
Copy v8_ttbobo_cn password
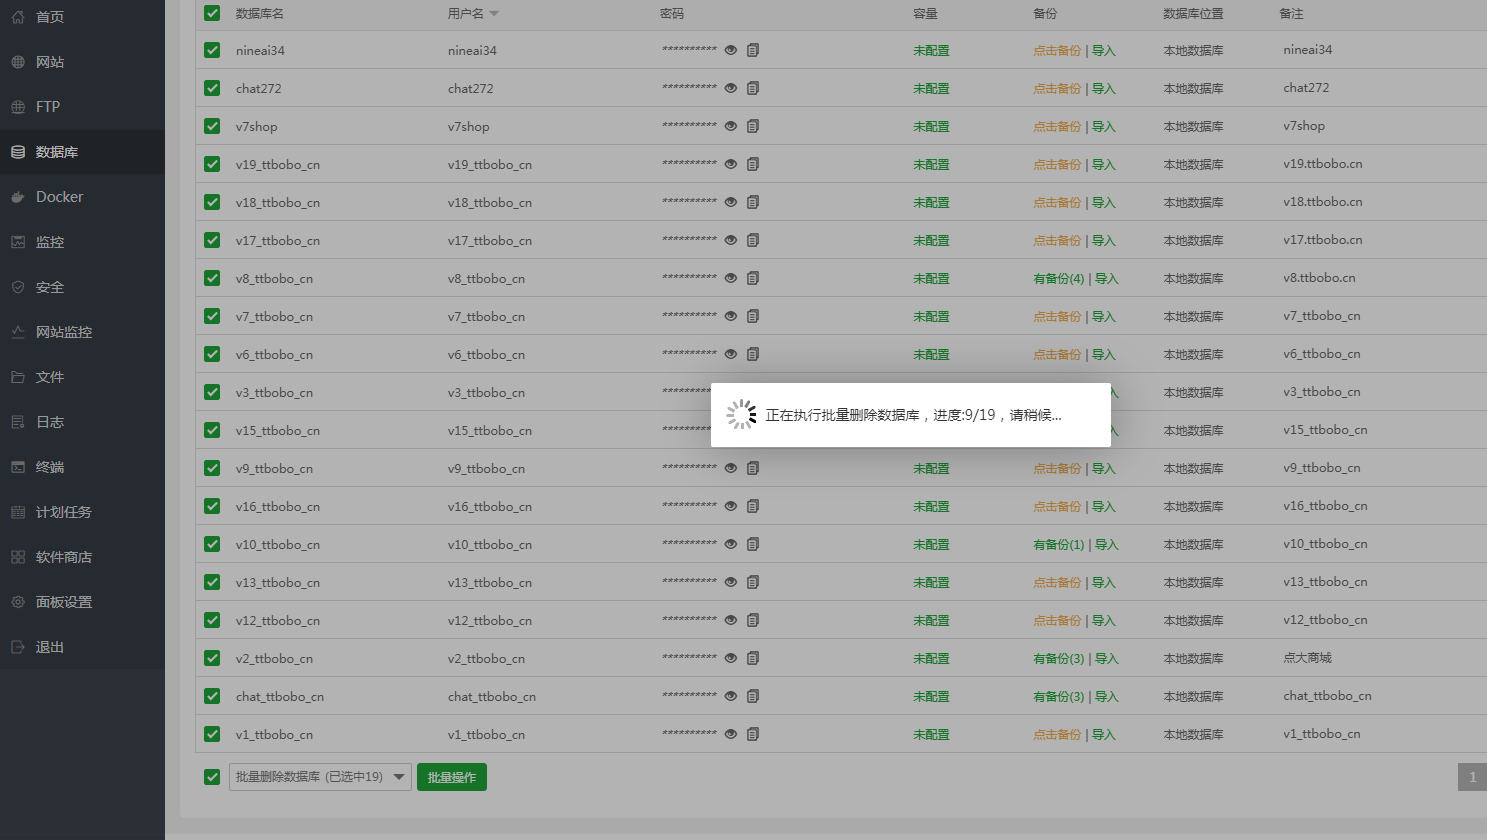tap(753, 278)
